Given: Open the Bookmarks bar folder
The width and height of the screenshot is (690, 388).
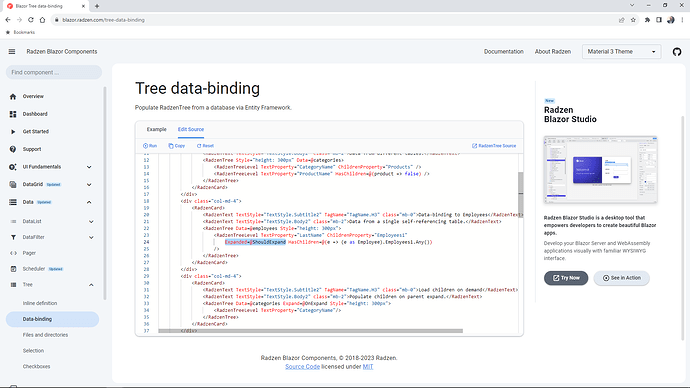Looking at the screenshot, I should [20, 32].
